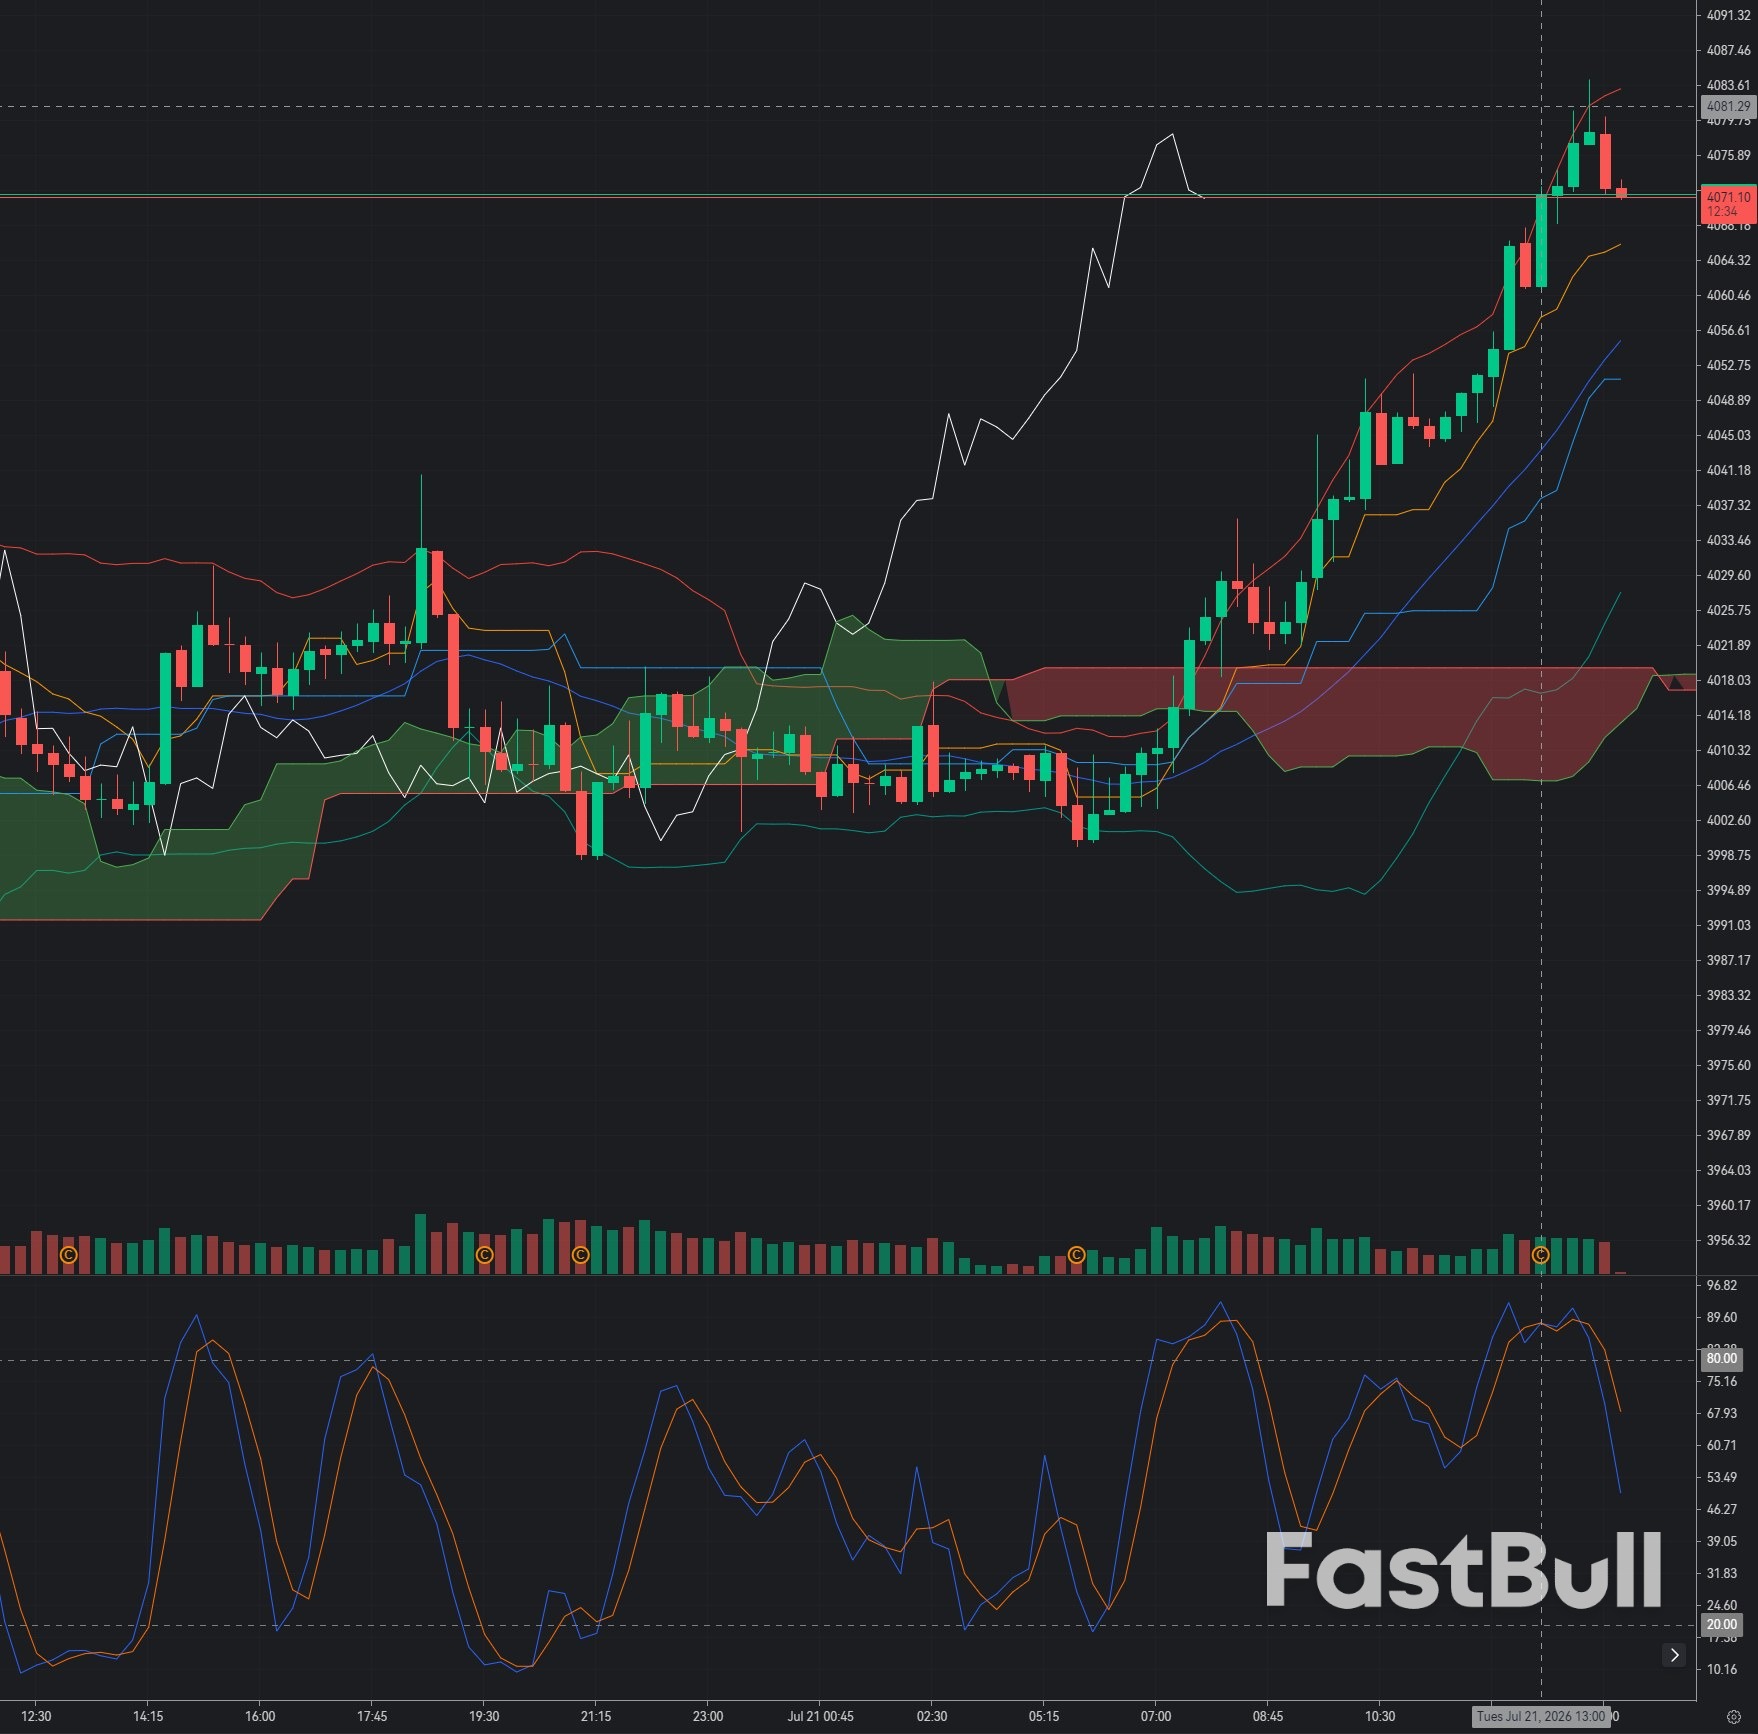Click the 10:30 time axis label
Image resolution: width=1758 pixels, height=1734 pixels.
[x=1380, y=1716]
